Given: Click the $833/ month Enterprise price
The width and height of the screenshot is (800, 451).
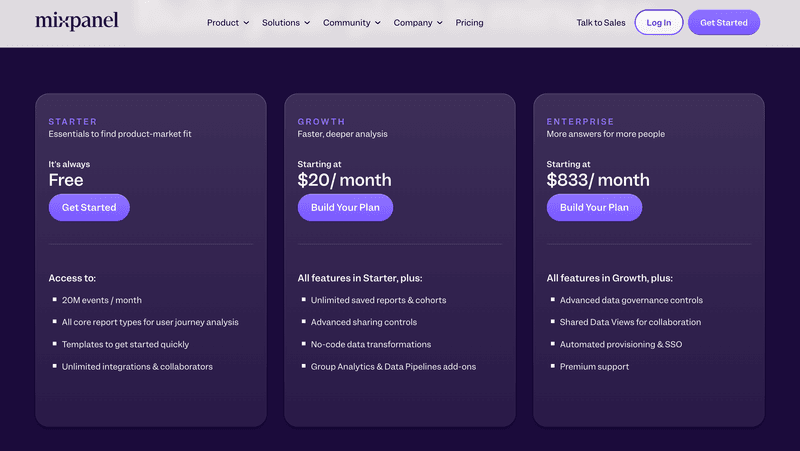Looking at the screenshot, I should point(597,180).
